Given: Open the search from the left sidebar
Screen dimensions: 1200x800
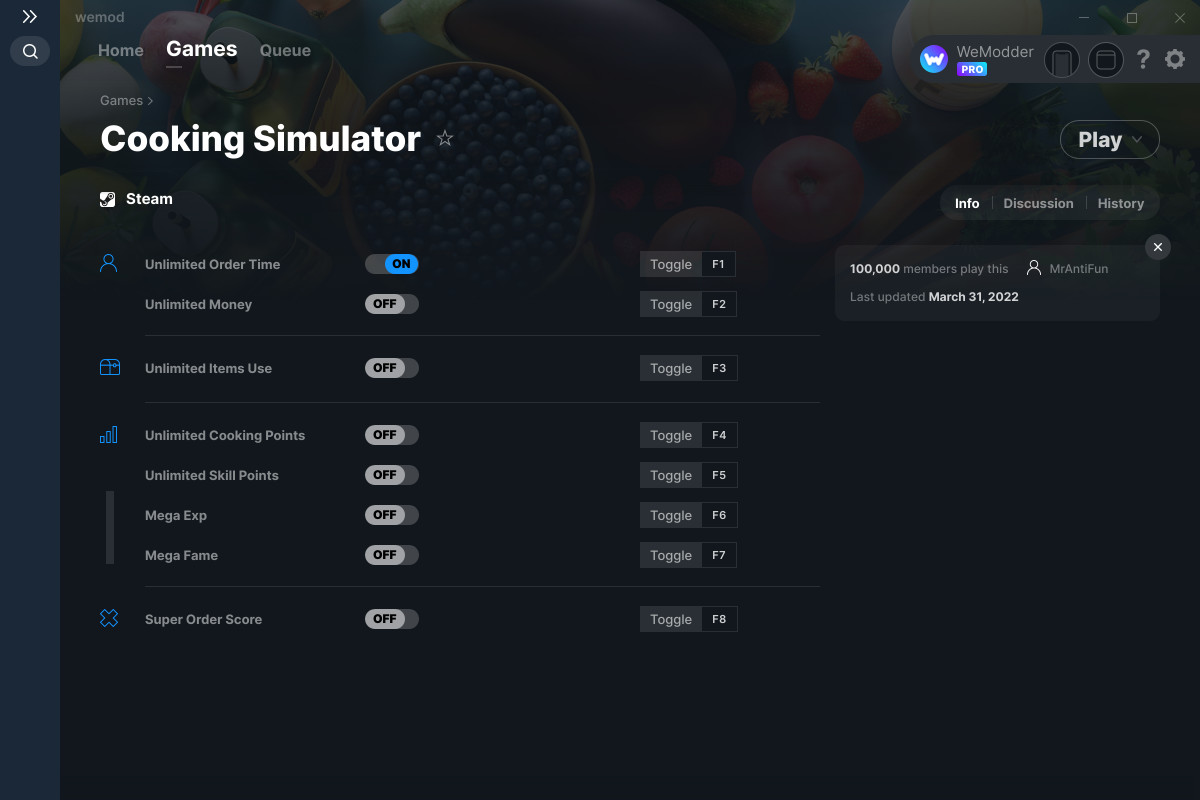Looking at the screenshot, I should (x=29, y=51).
